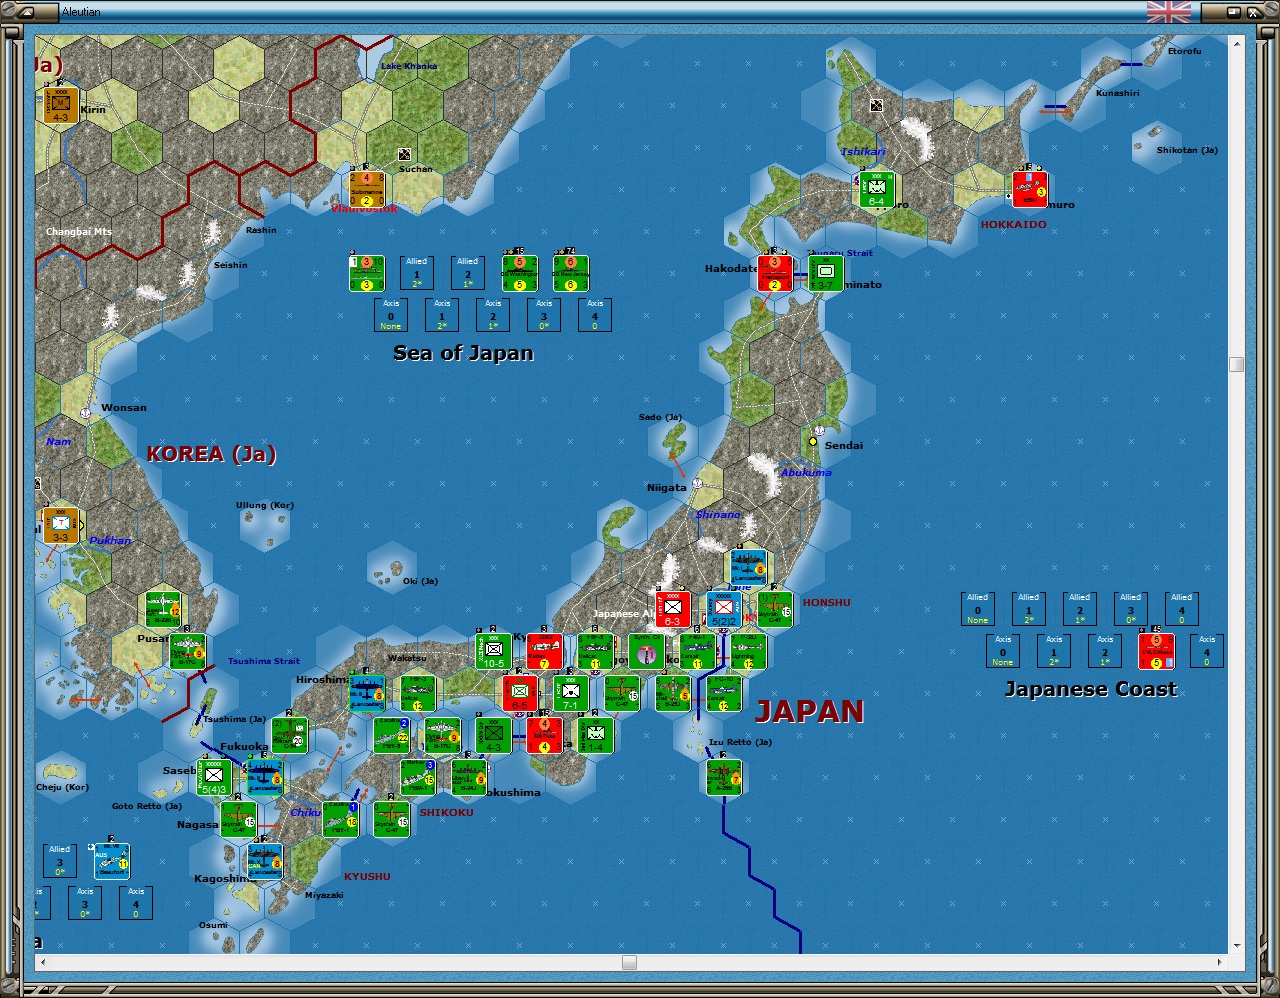
Task: Select the P-38J Lightning fighter counter
Action: click(x=748, y=651)
